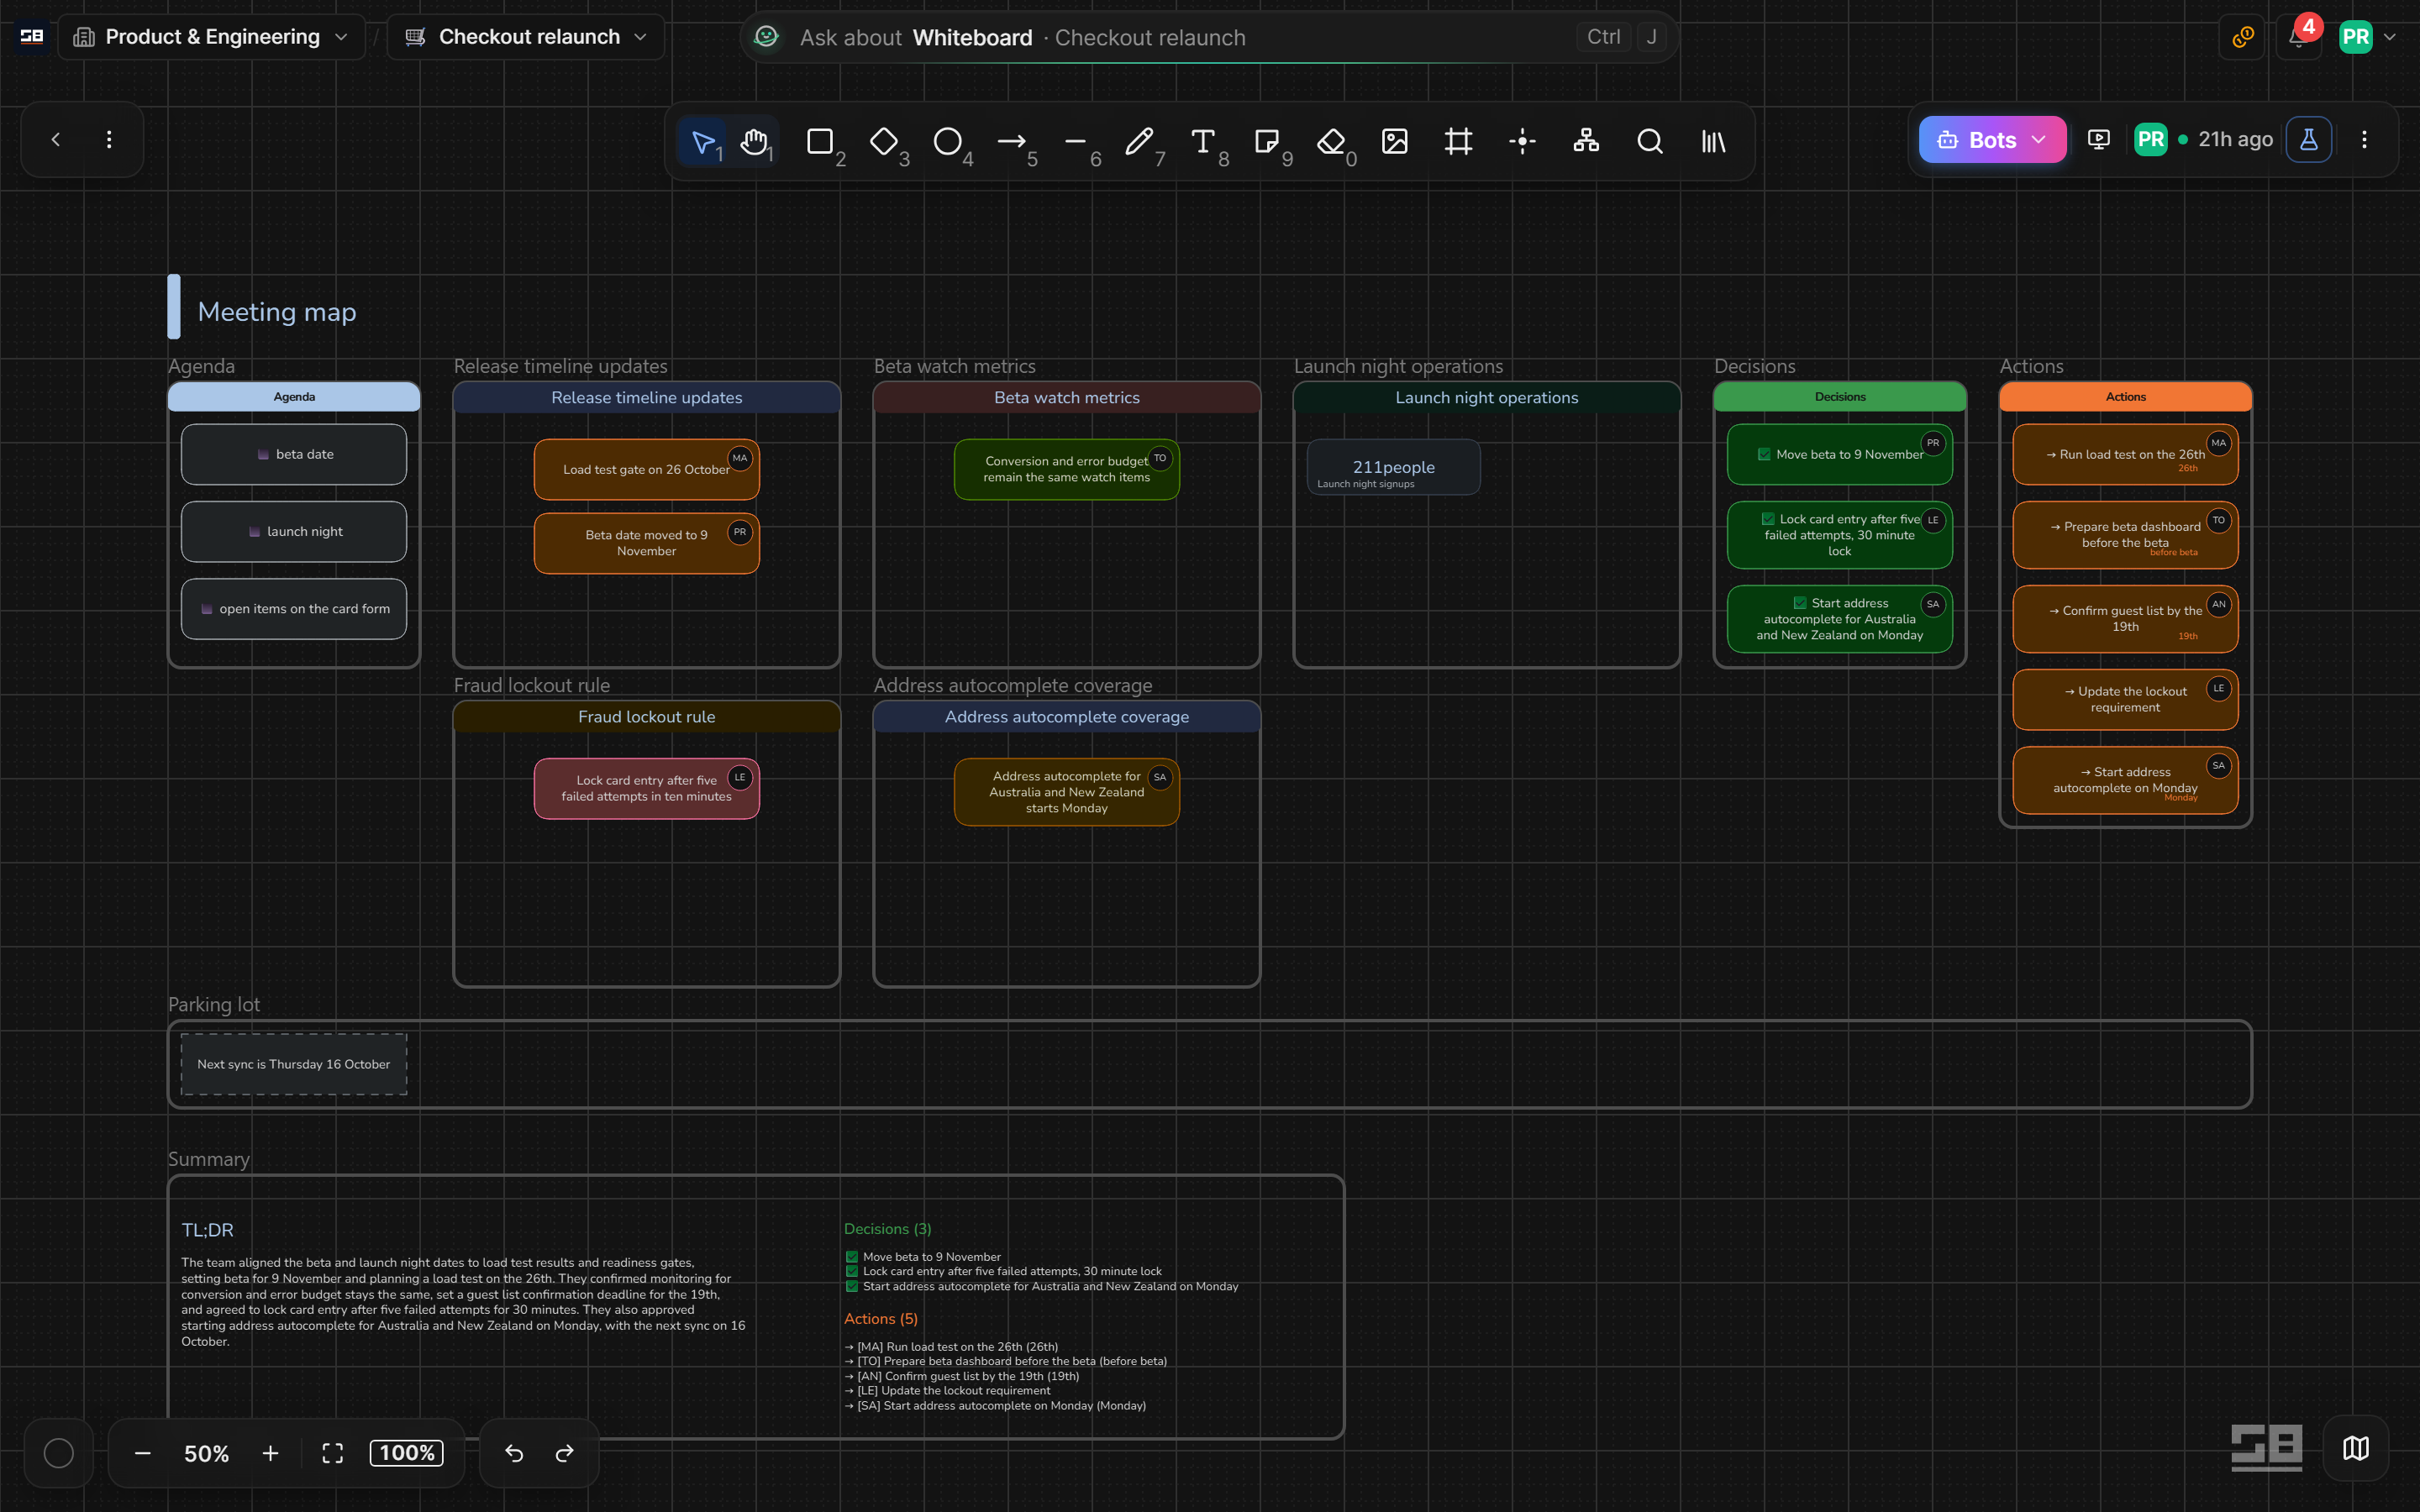Start presentation mode icon
The height and width of the screenshot is (1512, 2420).
2099,140
